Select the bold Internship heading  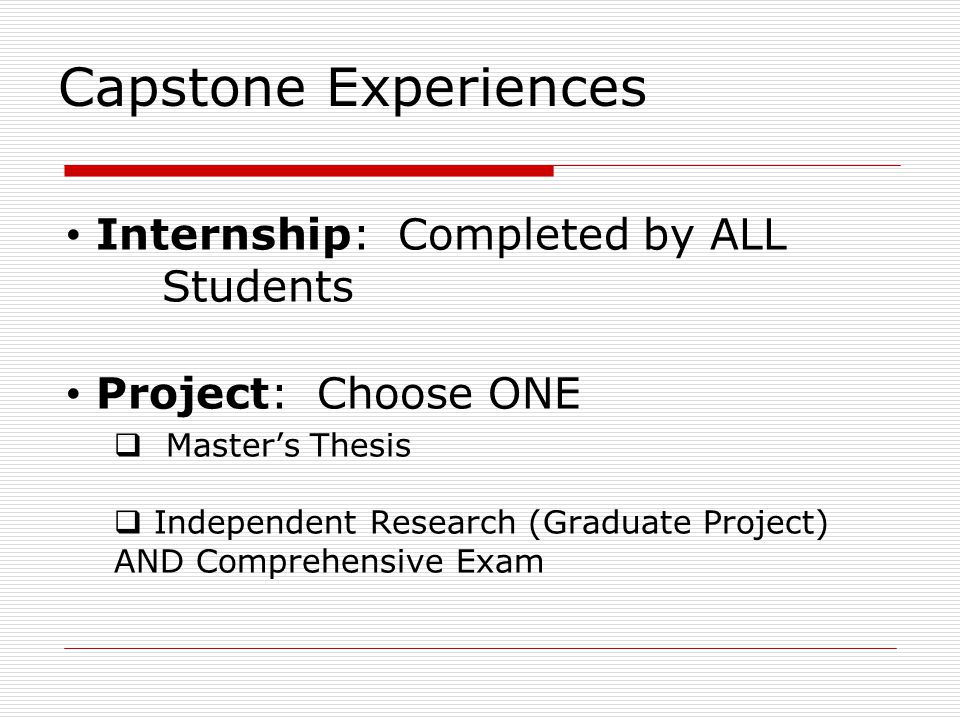click(x=223, y=234)
